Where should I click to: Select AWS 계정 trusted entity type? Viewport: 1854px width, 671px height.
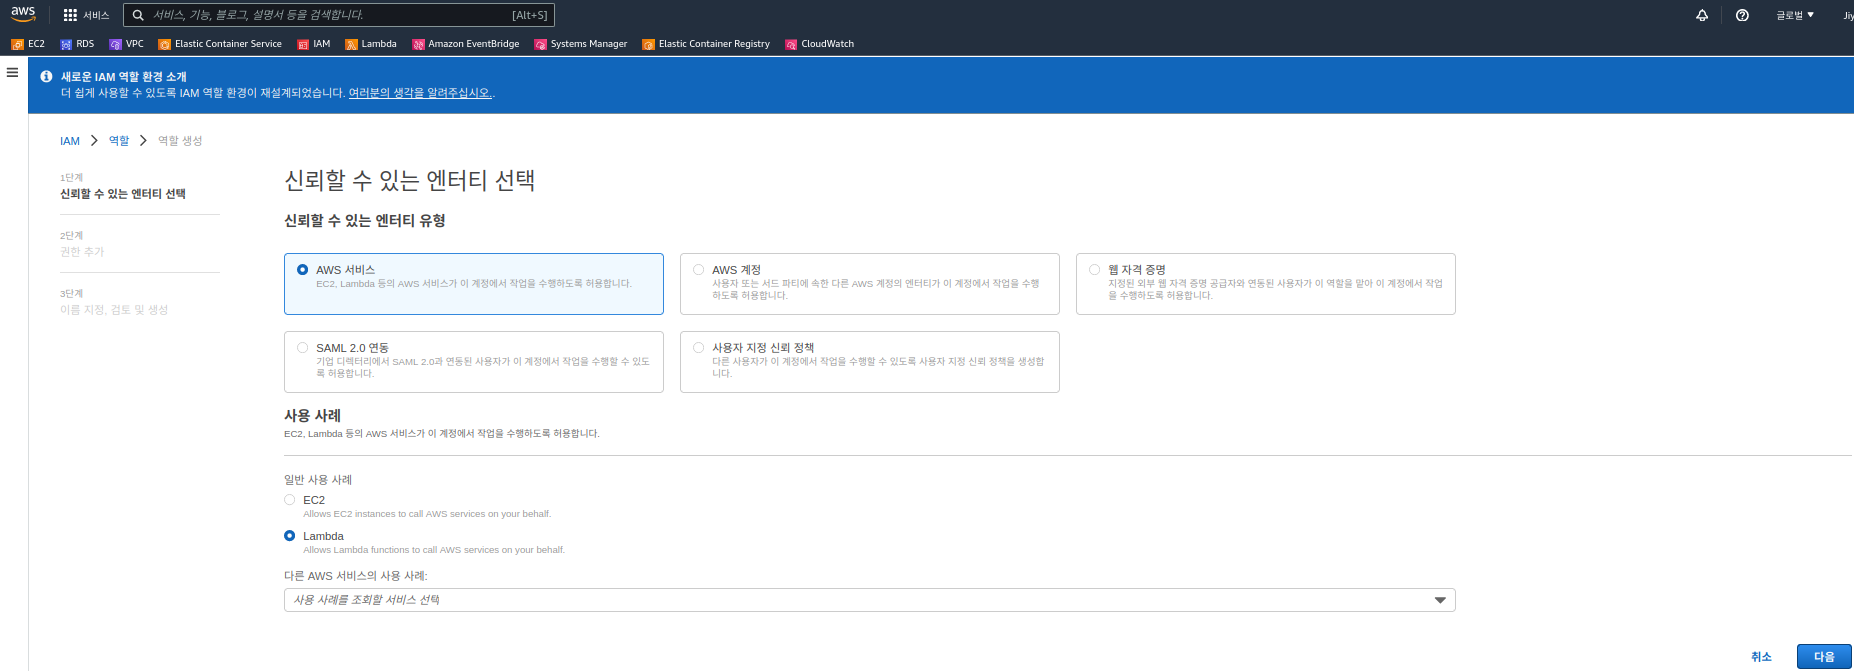point(870,284)
